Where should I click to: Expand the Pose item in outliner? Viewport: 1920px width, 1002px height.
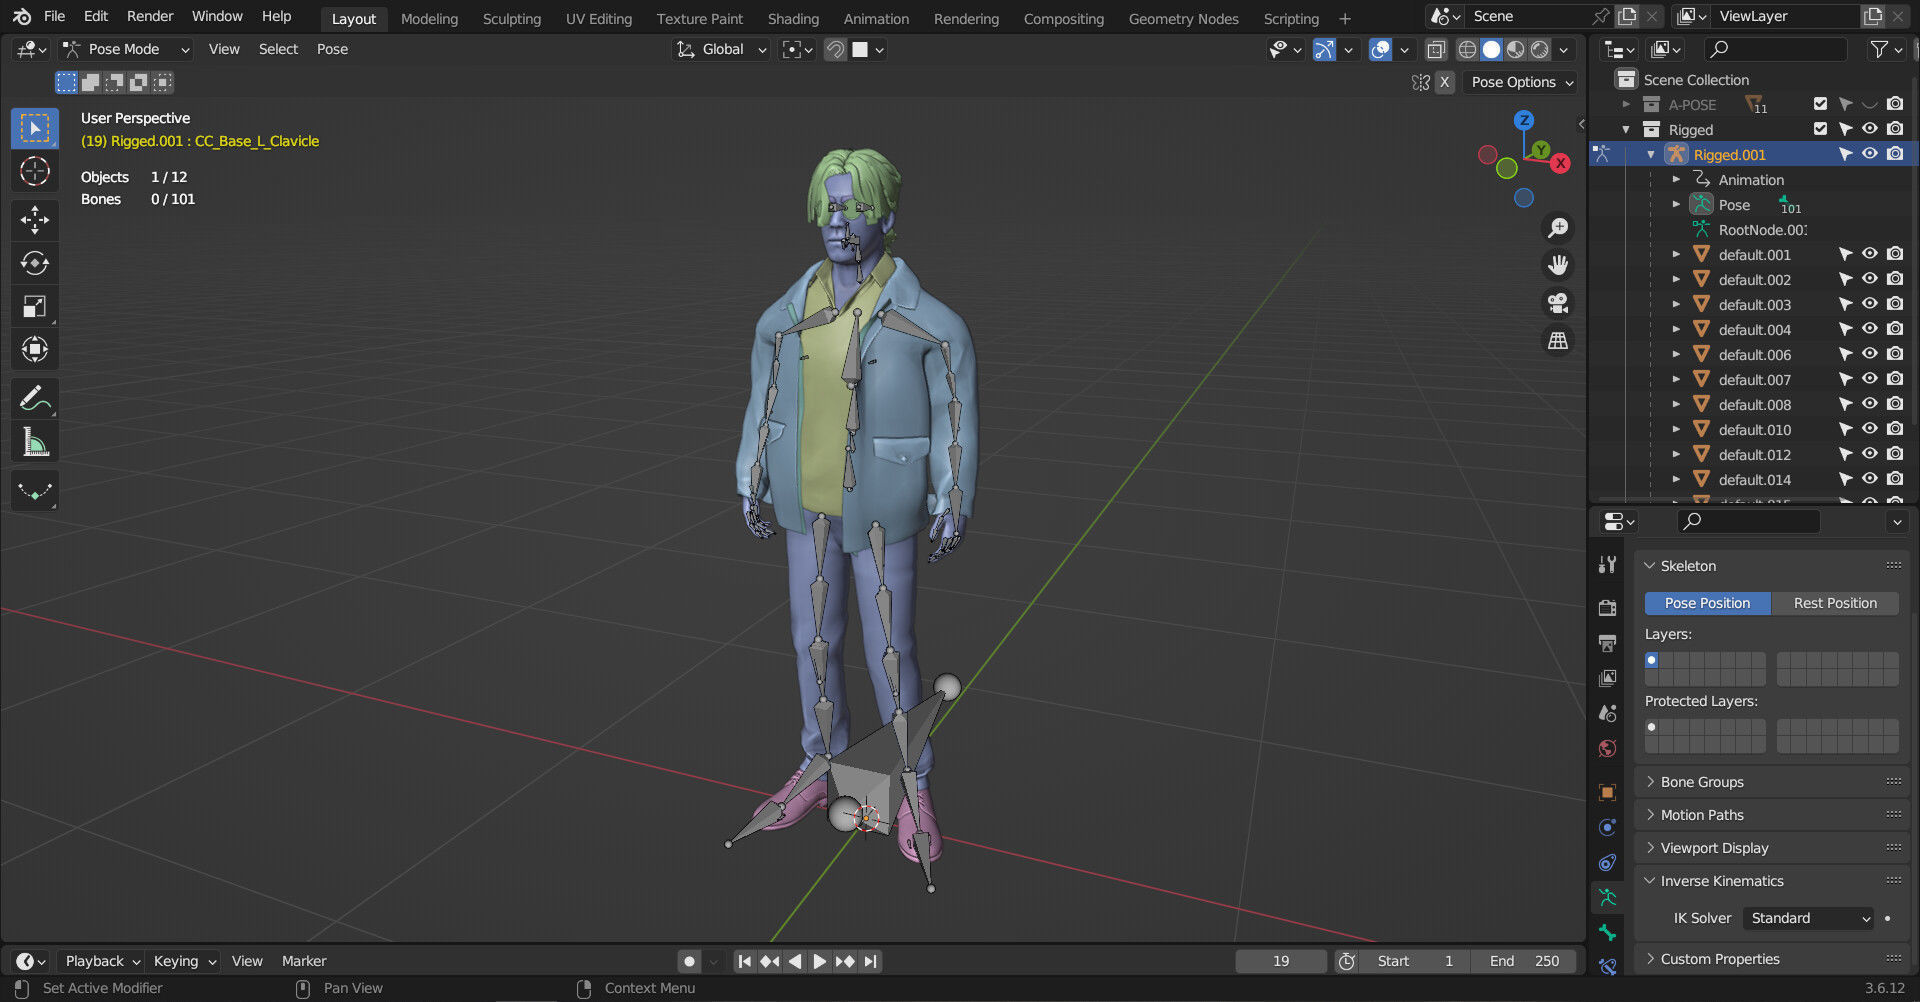pos(1676,204)
